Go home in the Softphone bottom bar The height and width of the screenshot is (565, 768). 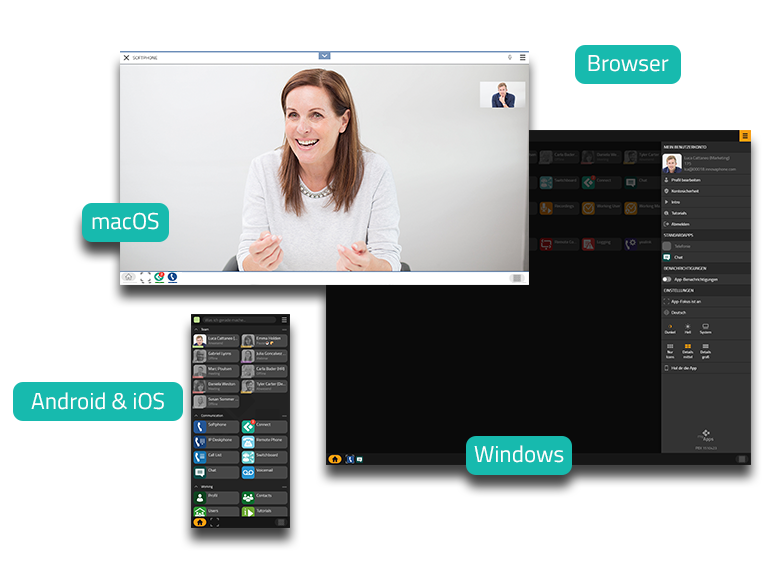[128, 277]
